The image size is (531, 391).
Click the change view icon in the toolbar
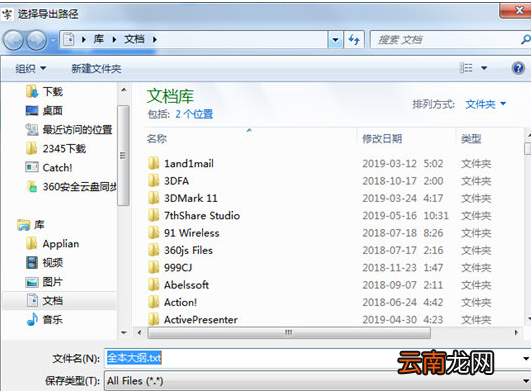[466, 68]
